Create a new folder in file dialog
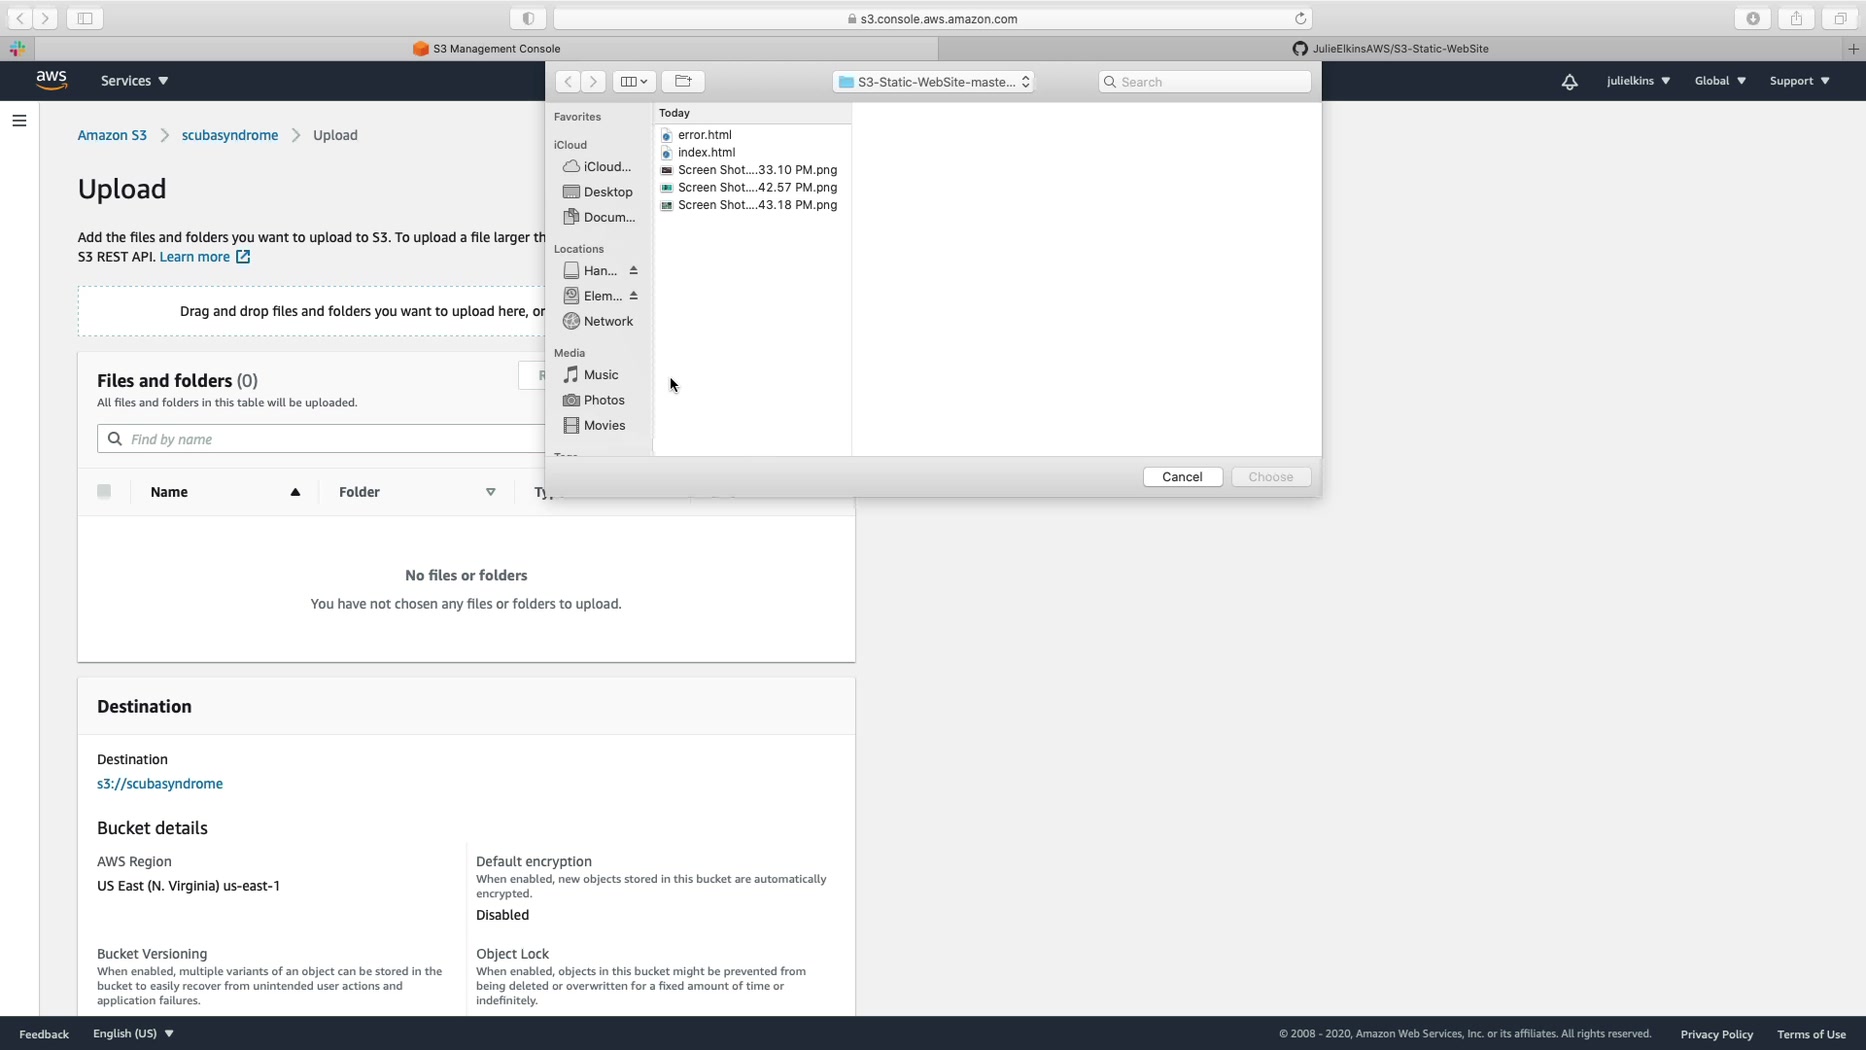This screenshot has width=1866, height=1050. [x=683, y=81]
